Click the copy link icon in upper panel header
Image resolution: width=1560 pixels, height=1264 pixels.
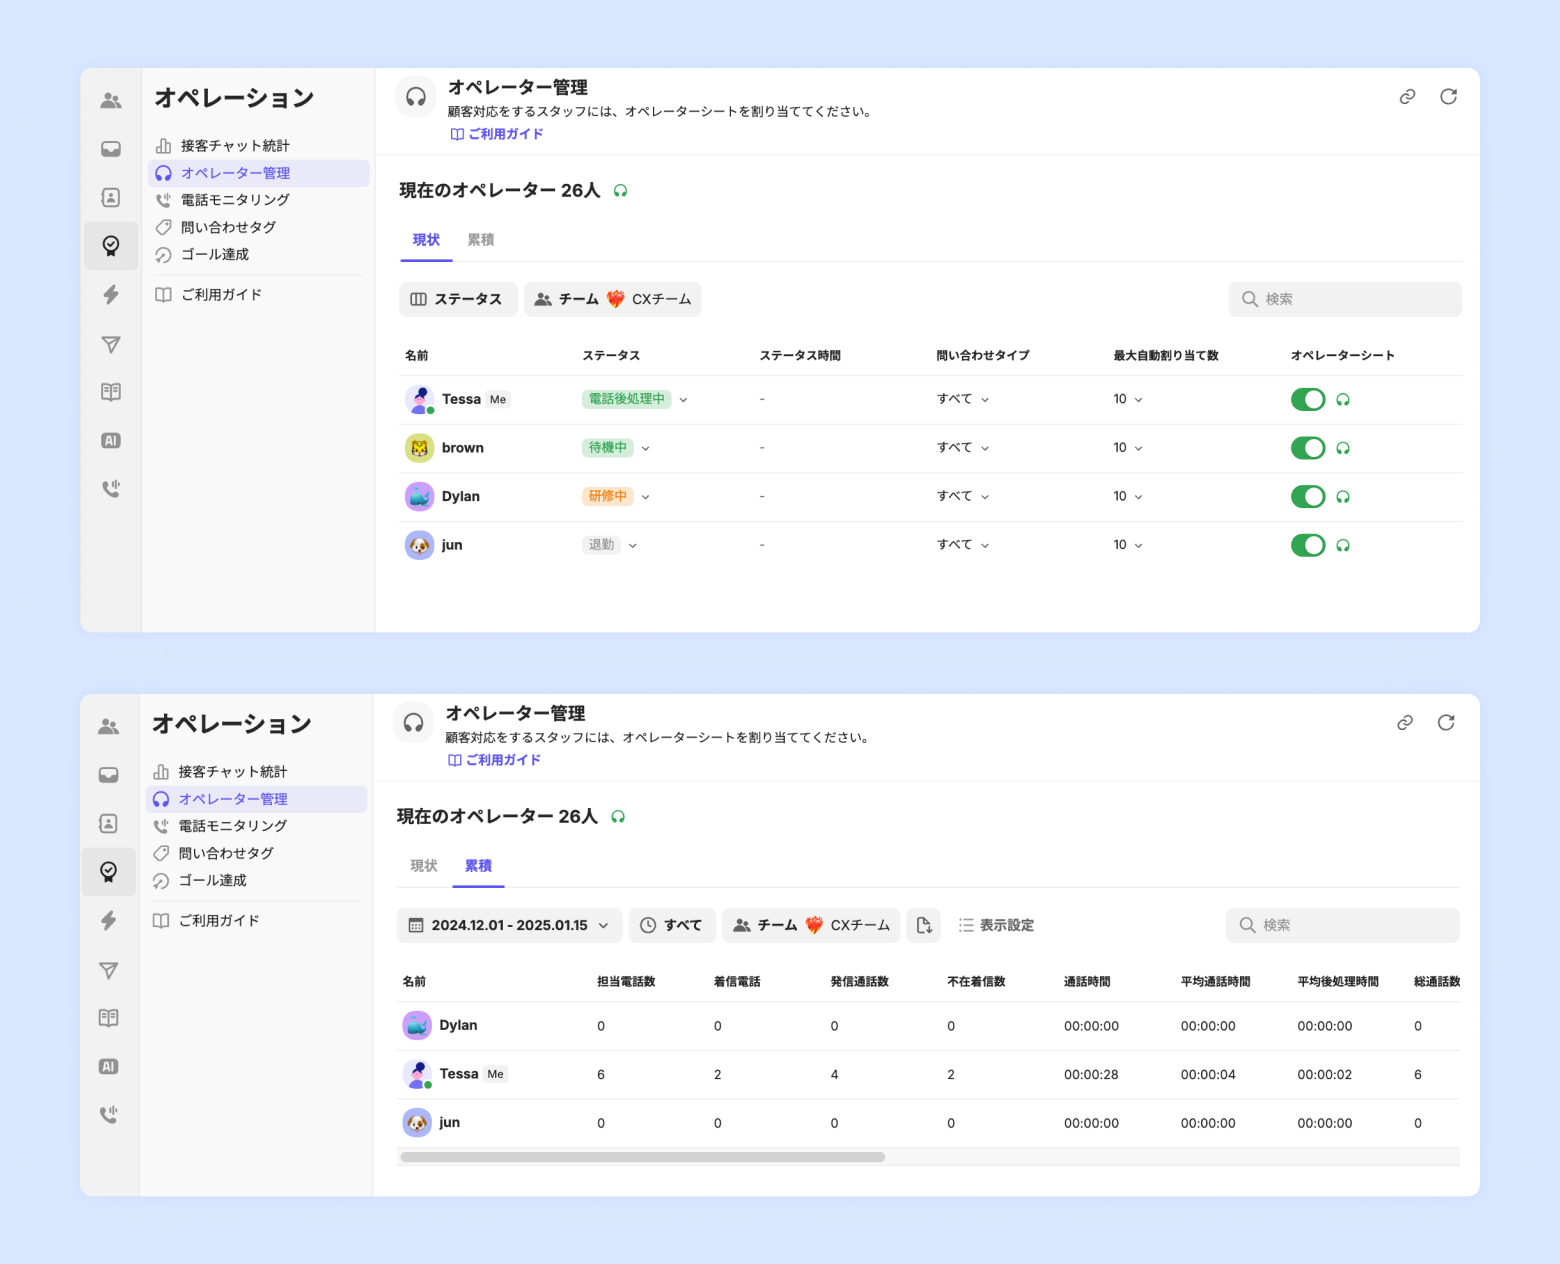(1407, 97)
